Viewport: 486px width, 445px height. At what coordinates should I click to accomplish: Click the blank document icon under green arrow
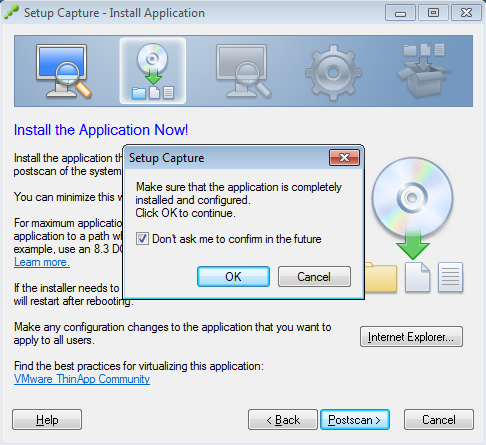pos(417,277)
